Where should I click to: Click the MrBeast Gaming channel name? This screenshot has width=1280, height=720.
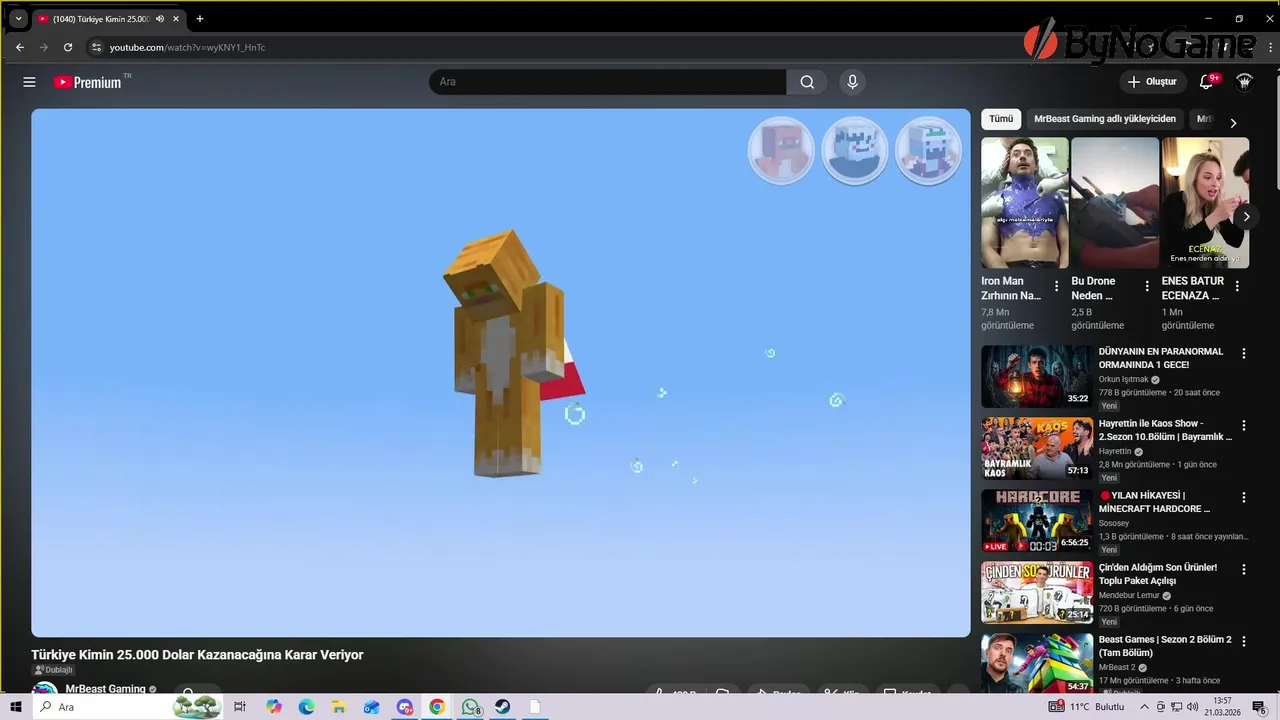click(x=105, y=689)
